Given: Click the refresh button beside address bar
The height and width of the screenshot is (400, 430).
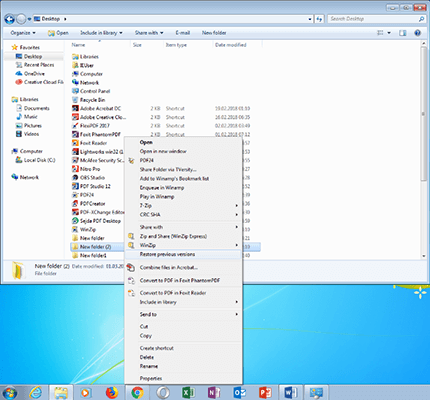Looking at the screenshot, I should pos(319,19).
